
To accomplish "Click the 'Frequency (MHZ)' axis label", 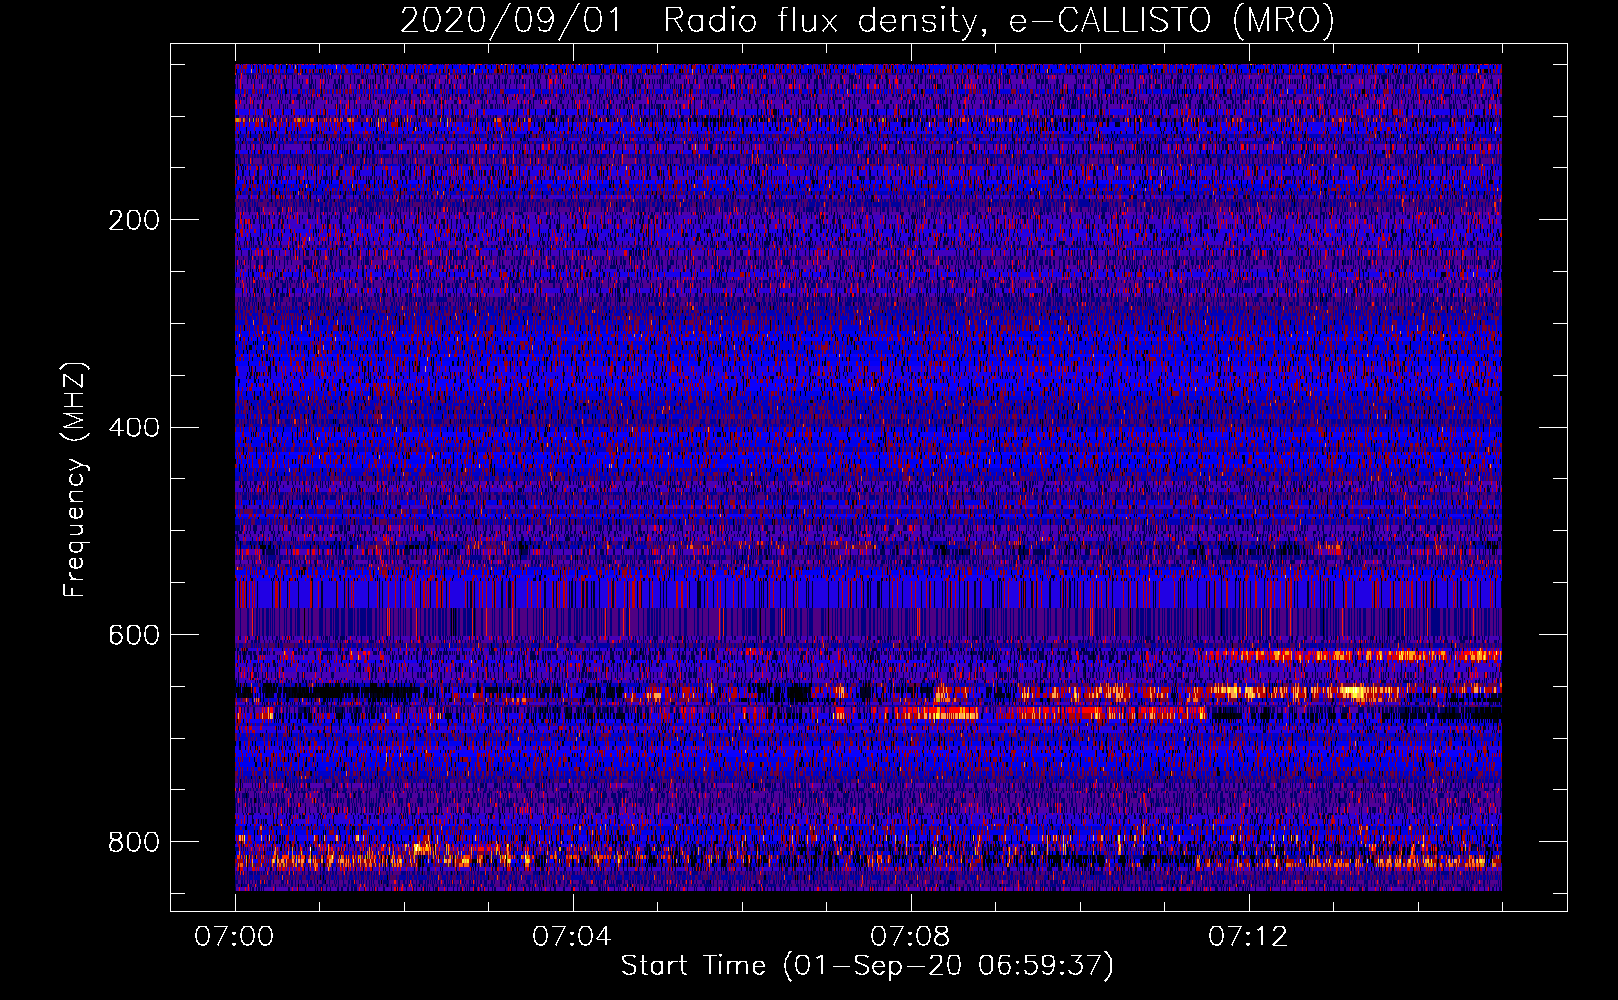I will (x=74, y=480).
